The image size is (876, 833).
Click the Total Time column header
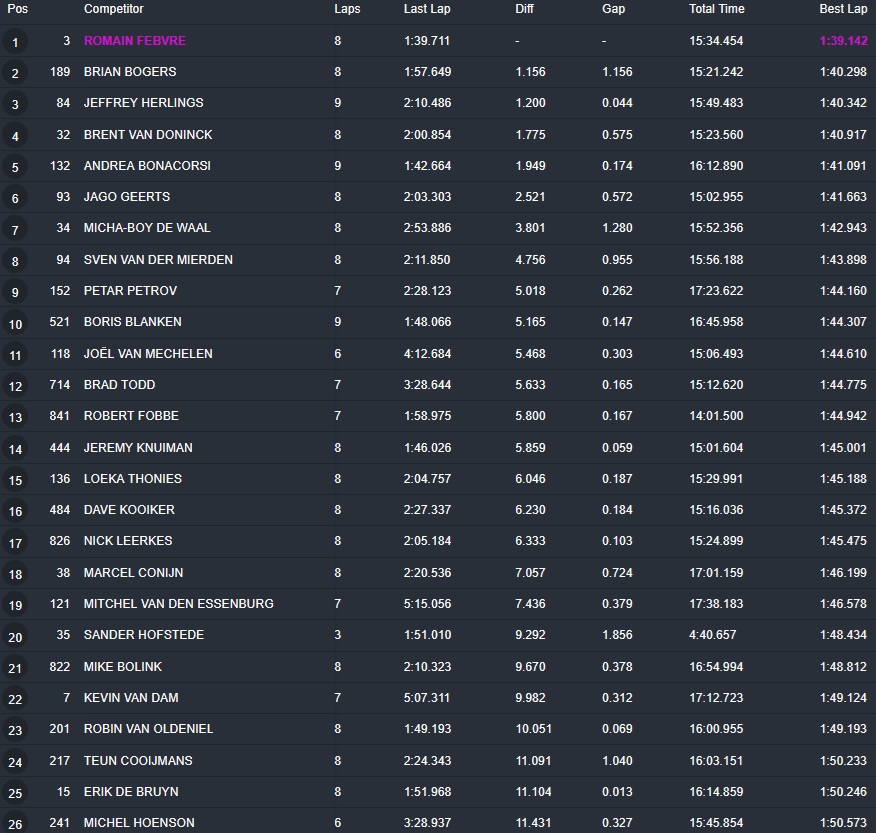coord(716,9)
